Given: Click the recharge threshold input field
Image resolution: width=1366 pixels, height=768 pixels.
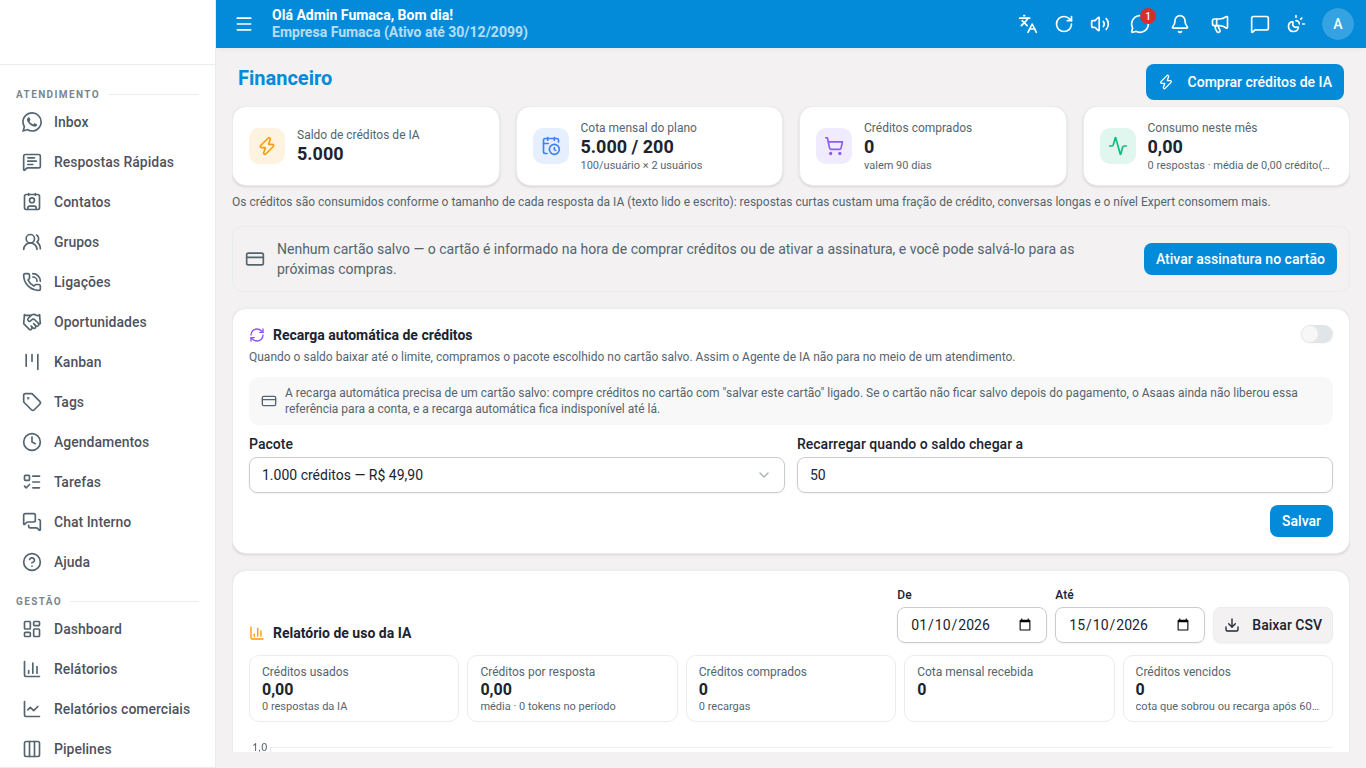Looking at the screenshot, I should coord(1065,475).
